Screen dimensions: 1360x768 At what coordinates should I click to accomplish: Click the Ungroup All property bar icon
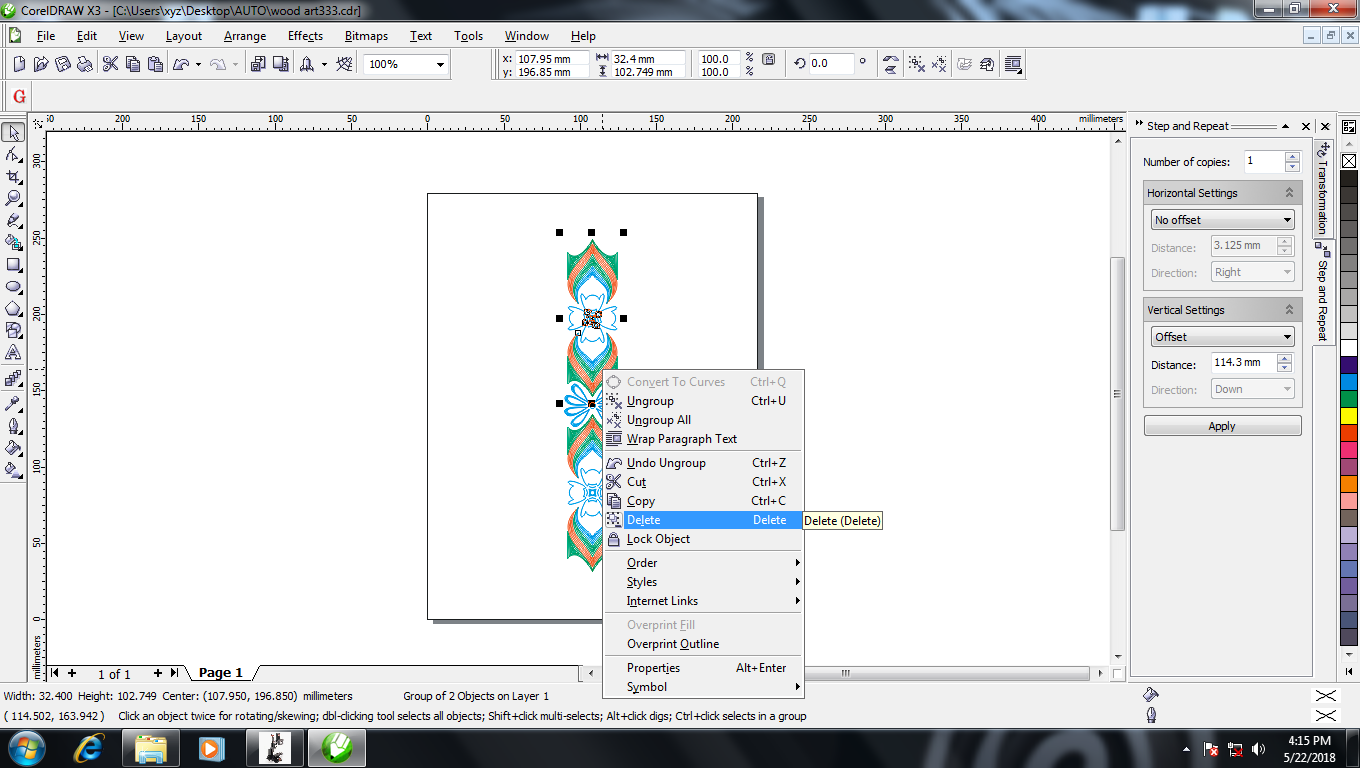point(940,64)
